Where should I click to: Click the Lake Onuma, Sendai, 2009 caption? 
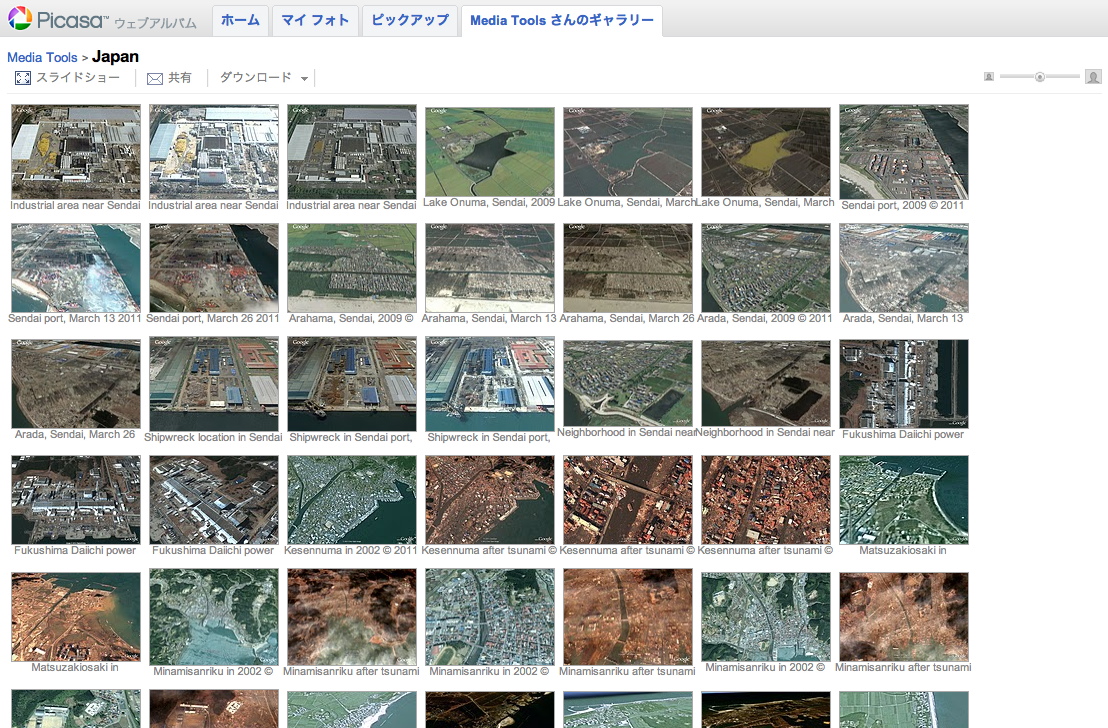coord(489,203)
